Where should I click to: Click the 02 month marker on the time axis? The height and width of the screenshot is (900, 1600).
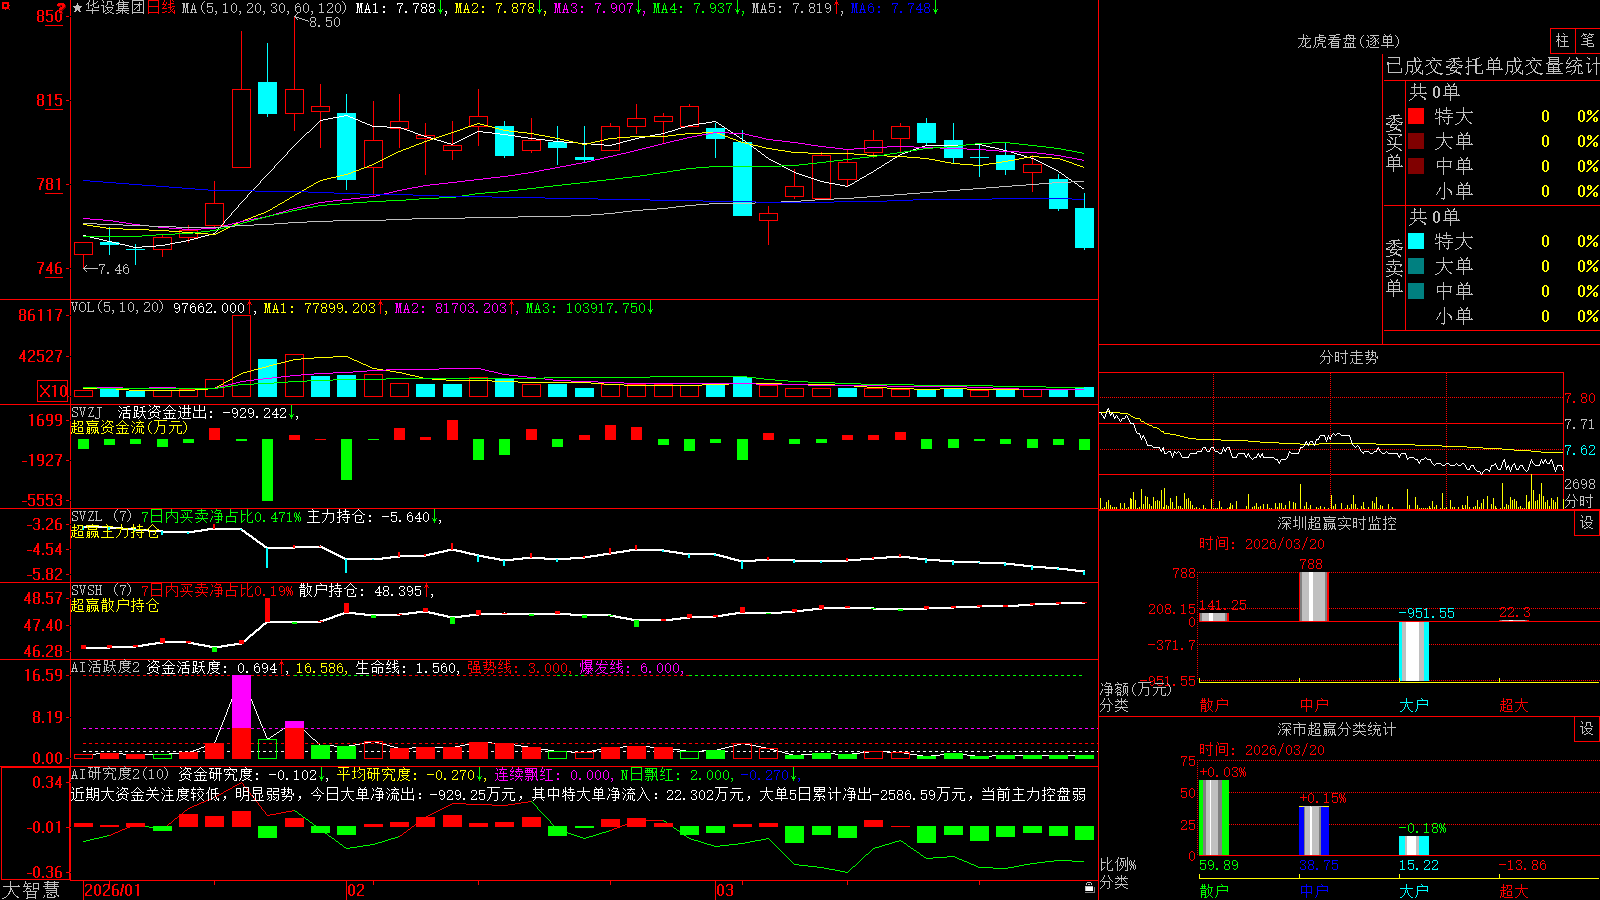[x=355, y=890]
